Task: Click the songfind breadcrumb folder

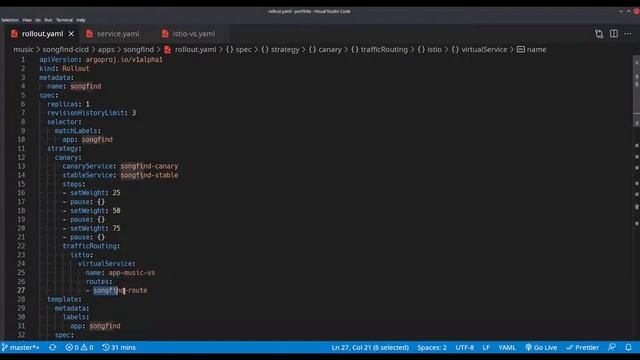Action: point(139,49)
